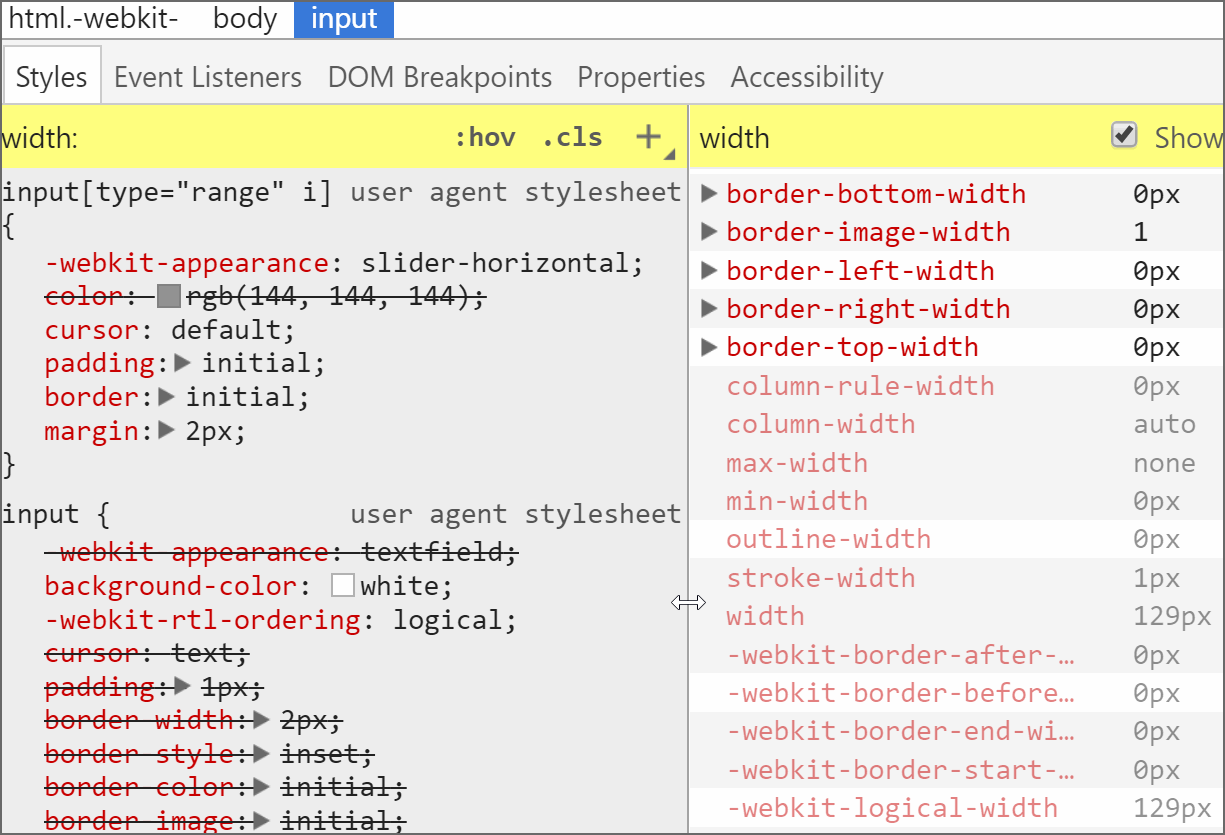The image size is (1225, 835).
Task: Click the plus icon to add new style rule
Action: 650,137
